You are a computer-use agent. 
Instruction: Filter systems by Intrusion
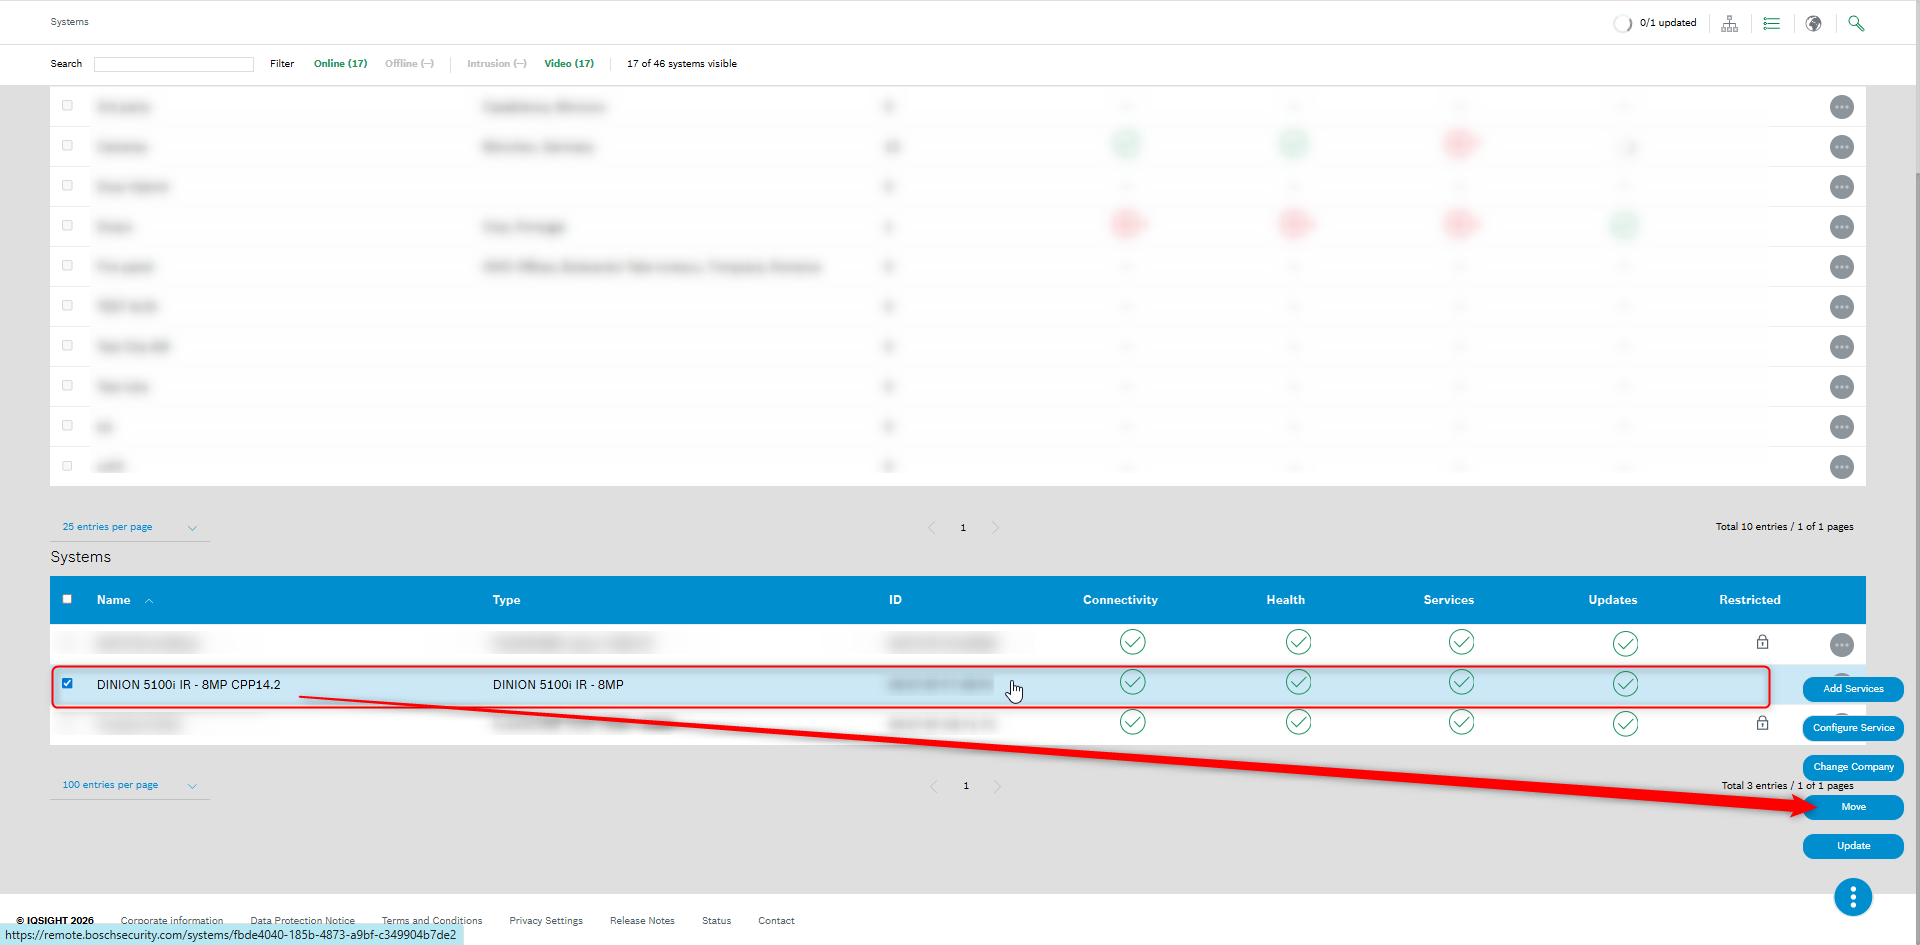point(496,64)
